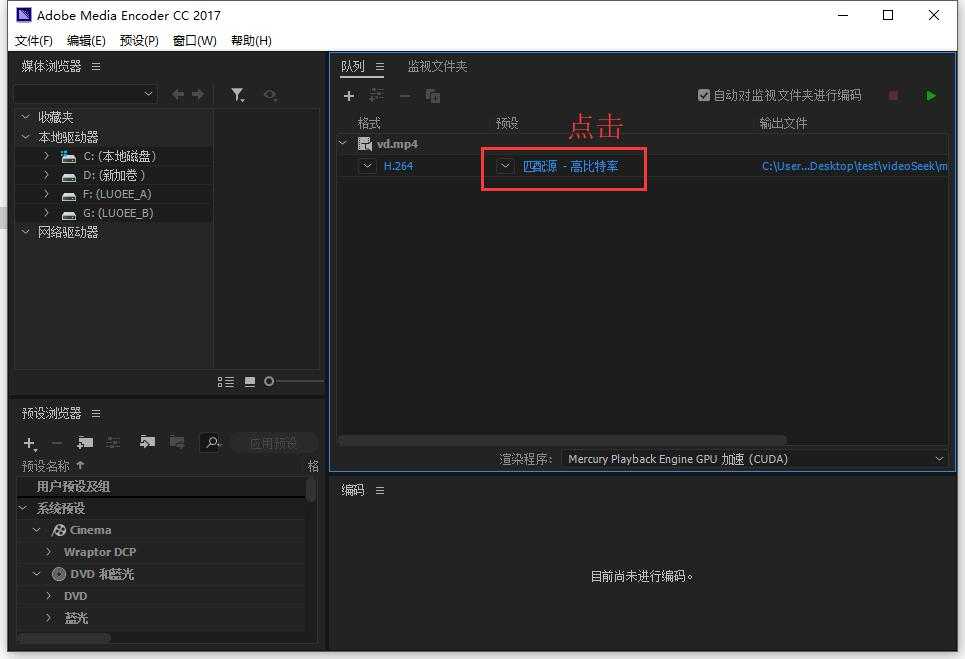Image resolution: width=965 pixels, height=659 pixels.
Task: Start the queue with green play button
Action: (x=931, y=95)
